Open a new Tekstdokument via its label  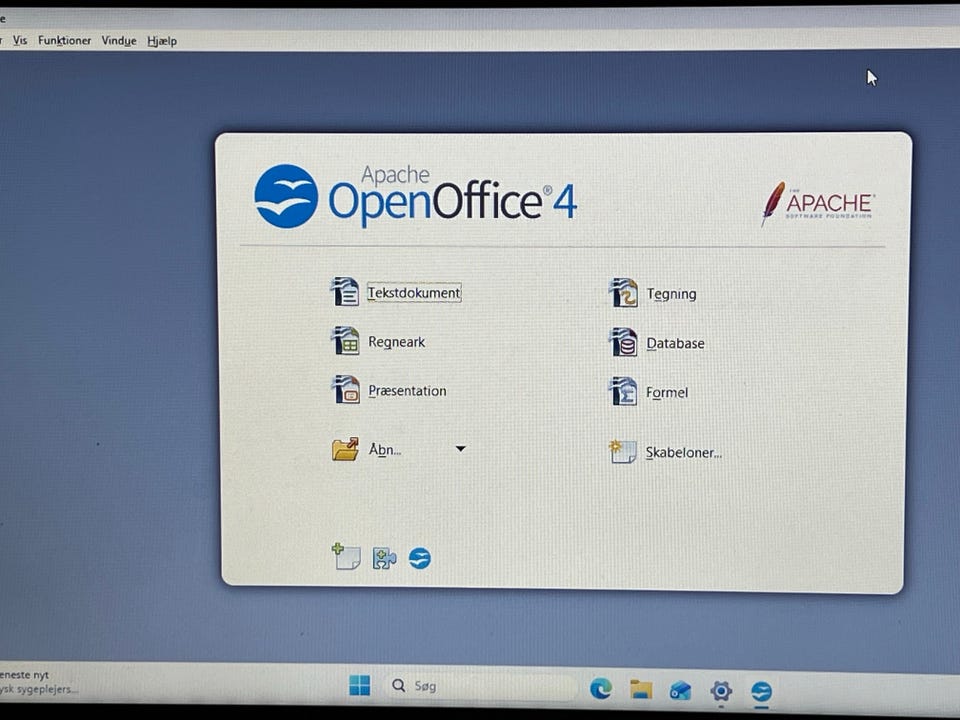pos(414,293)
